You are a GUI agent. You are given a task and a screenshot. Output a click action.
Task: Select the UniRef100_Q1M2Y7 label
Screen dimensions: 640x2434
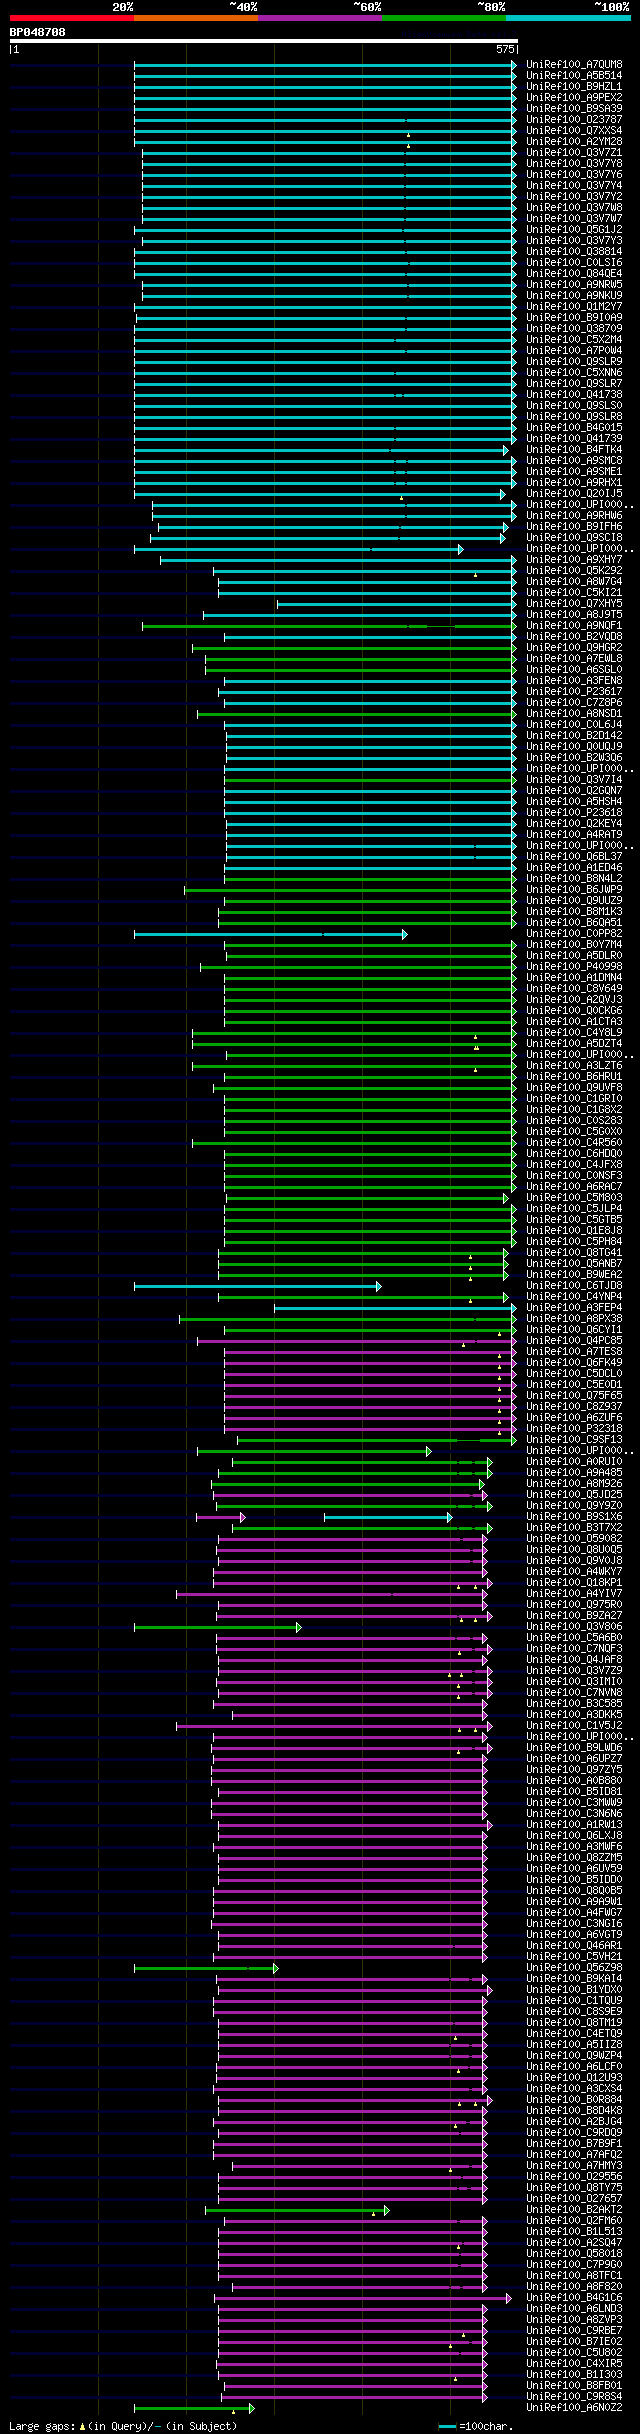(x=574, y=307)
